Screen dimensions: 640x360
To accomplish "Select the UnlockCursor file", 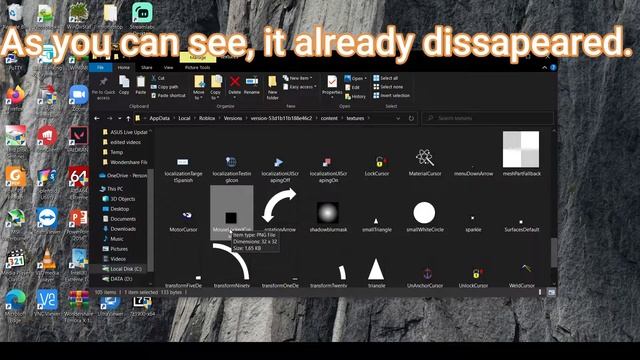I will tap(473, 277).
